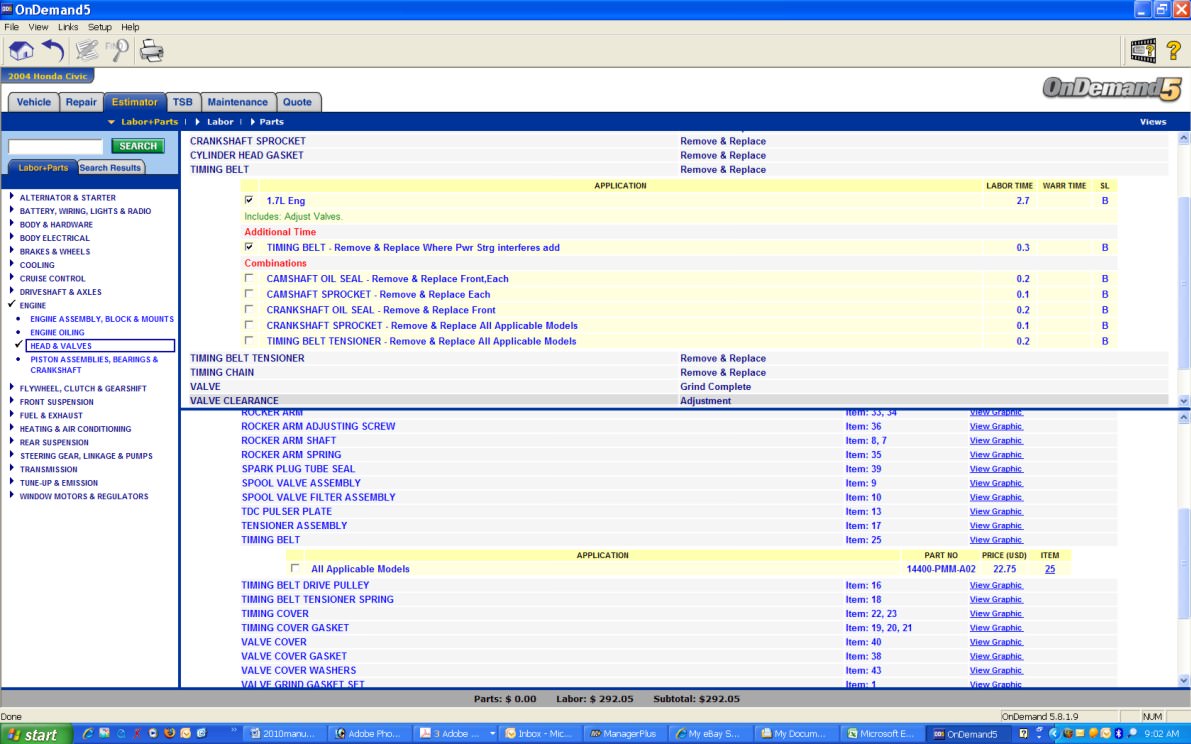Click the Print icon in the toolbar
Image resolution: width=1191 pixels, height=744 pixels.
151,50
